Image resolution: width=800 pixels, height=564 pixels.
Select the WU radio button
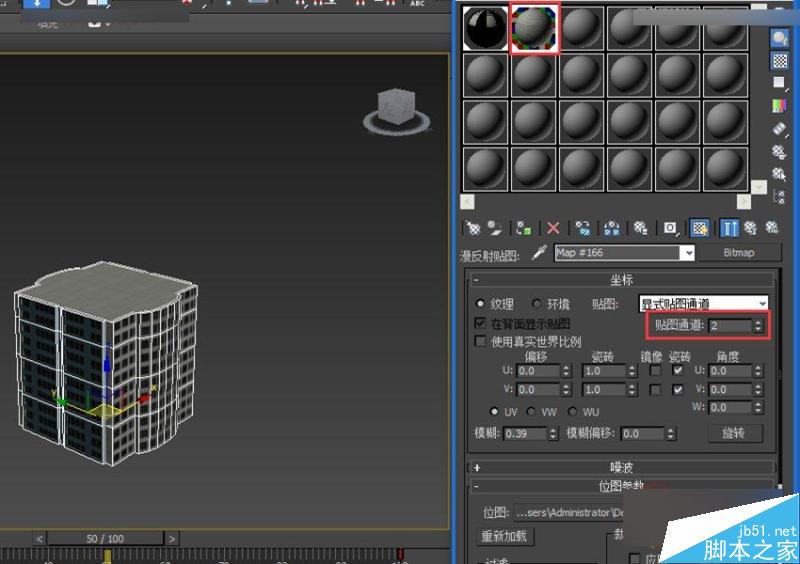tap(572, 411)
